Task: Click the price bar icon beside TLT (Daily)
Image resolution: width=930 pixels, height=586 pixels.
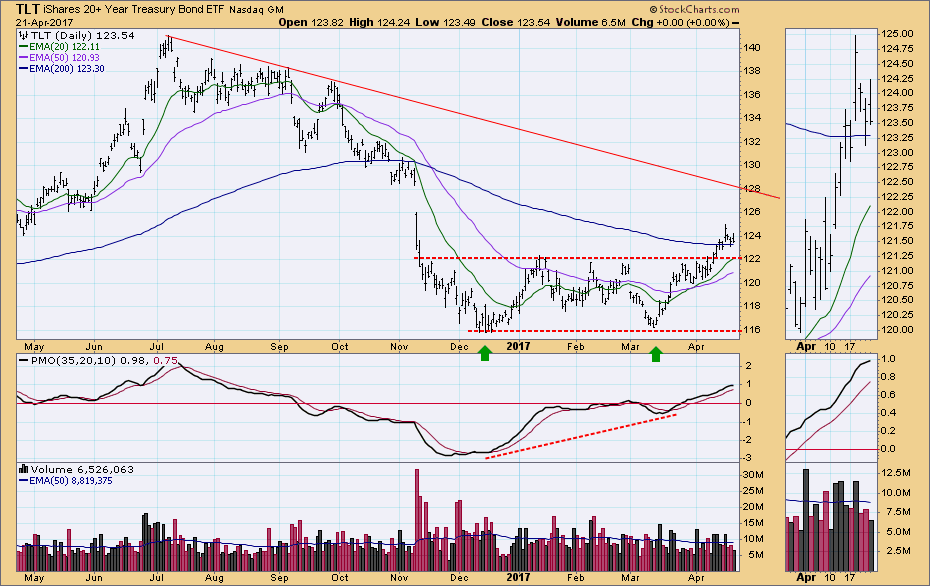Action: pyautogui.click(x=24, y=36)
